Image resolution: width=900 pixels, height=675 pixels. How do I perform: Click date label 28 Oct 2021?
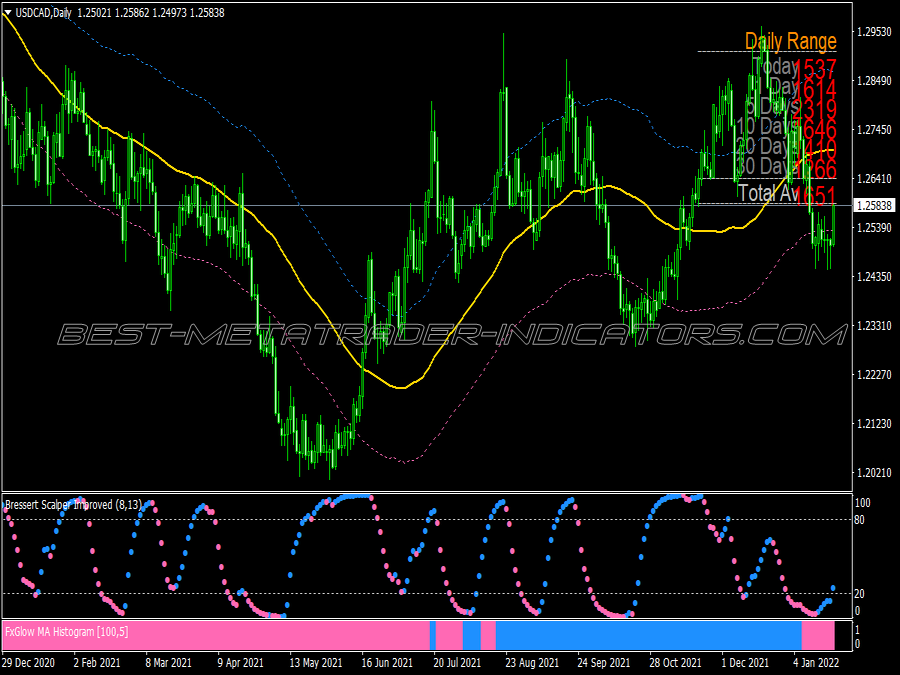point(676,662)
